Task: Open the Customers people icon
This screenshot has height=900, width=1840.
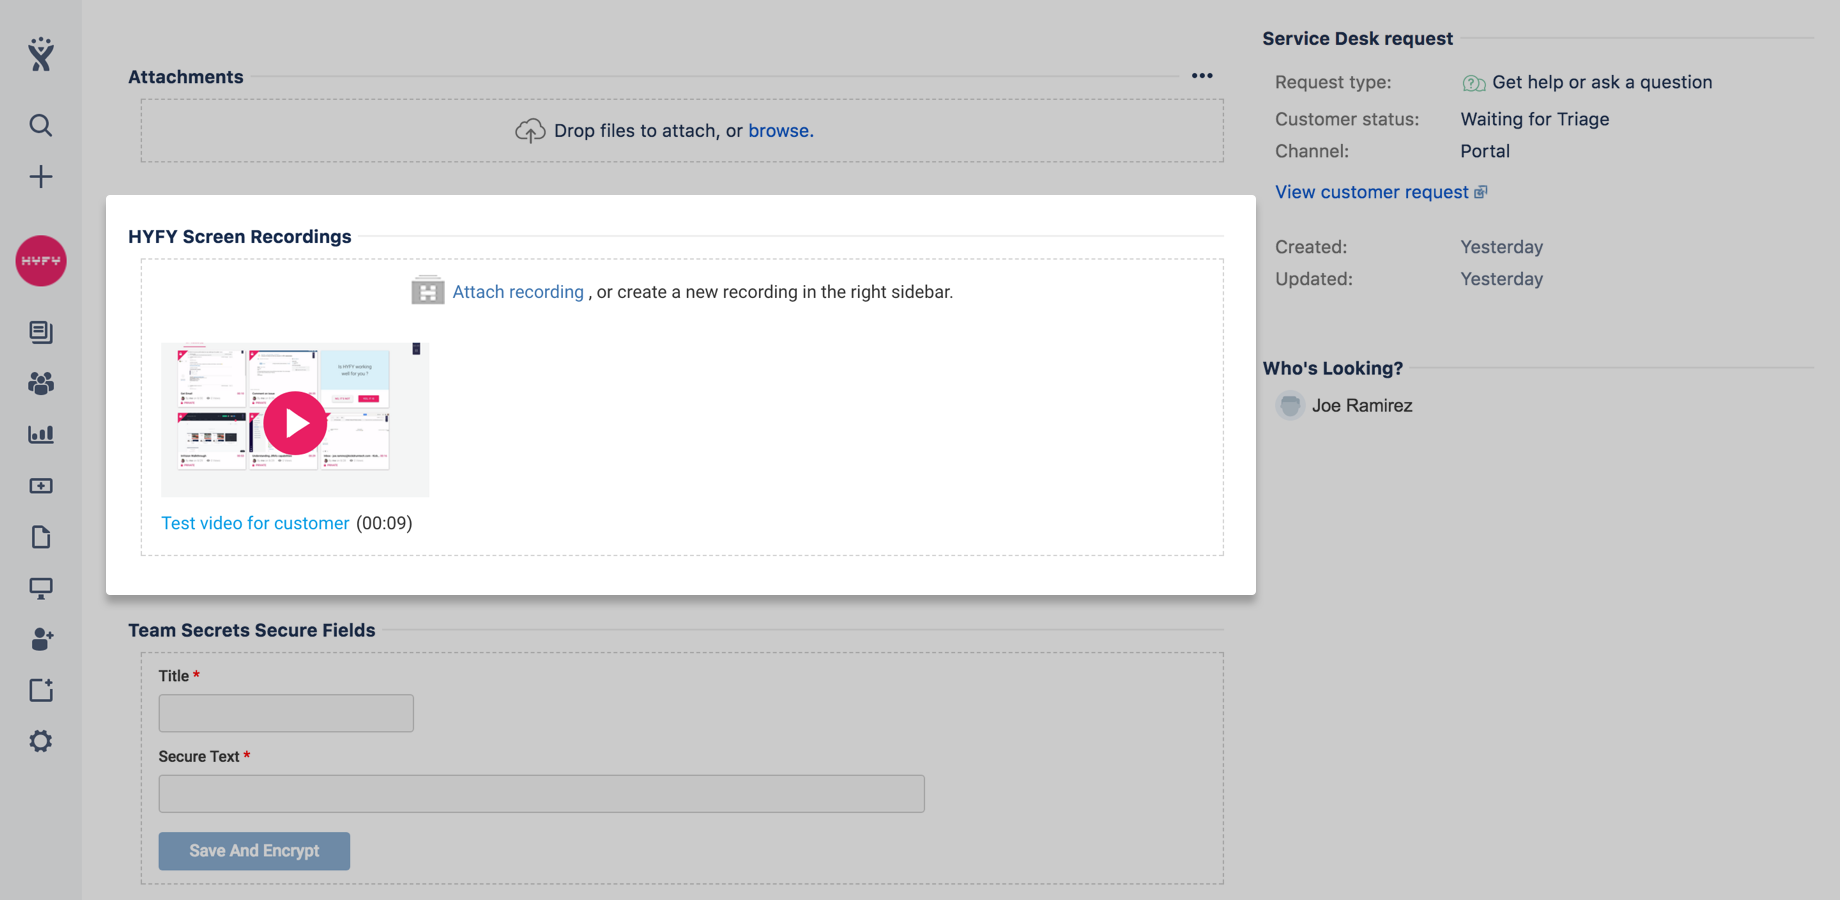Action: point(41,383)
